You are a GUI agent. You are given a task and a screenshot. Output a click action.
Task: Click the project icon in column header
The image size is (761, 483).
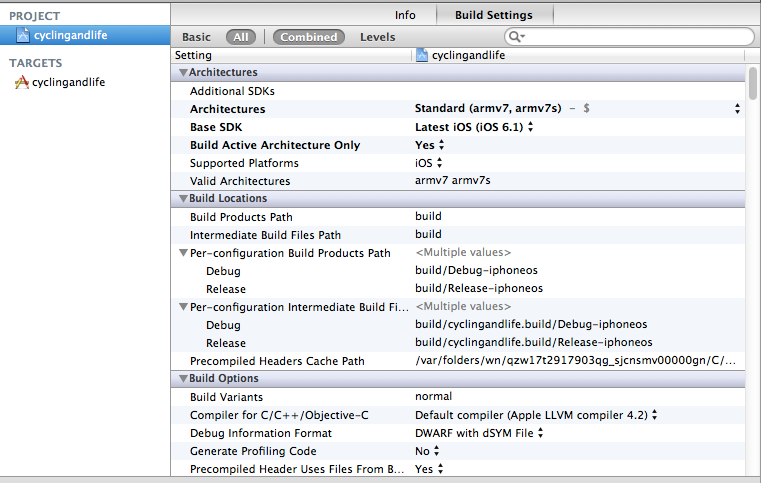pyautogui.click(x=422, y=55)
